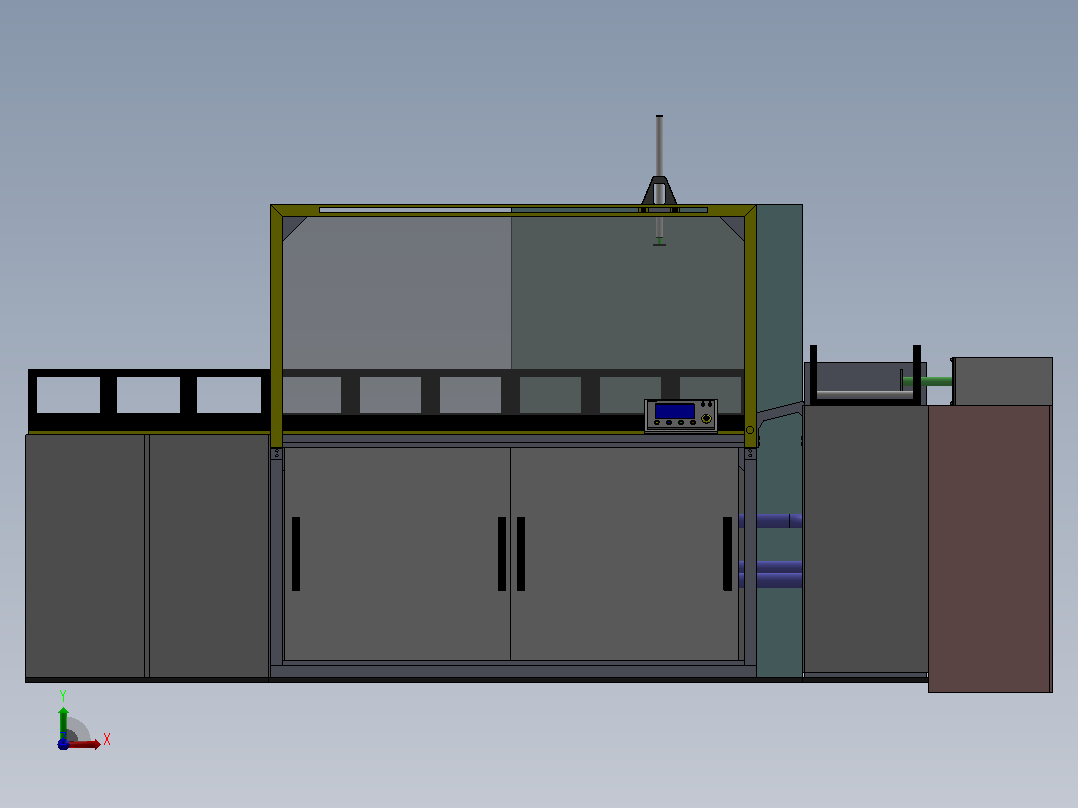Select the gray block above the brown cabinet
The width and height of the screenshot is (1078, 808).
click(1002, 381)
